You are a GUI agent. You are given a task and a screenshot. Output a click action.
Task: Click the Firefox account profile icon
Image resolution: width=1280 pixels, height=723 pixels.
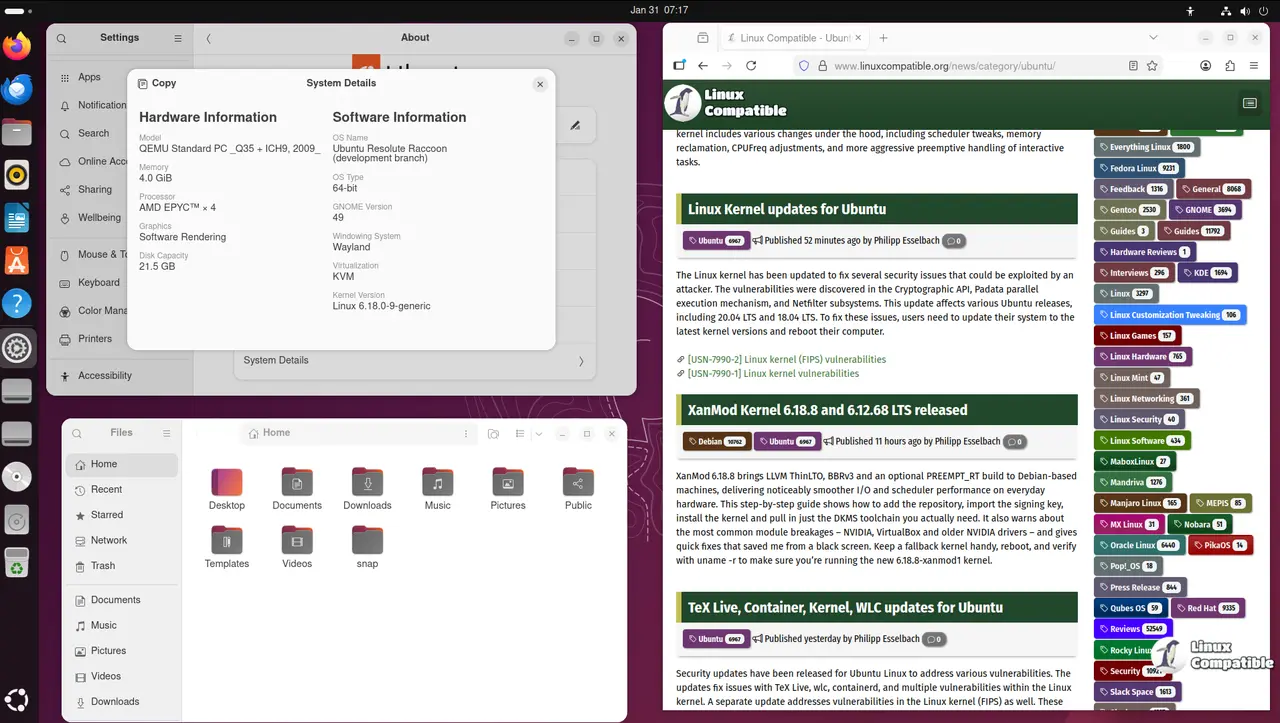[x=1206, y=66]
